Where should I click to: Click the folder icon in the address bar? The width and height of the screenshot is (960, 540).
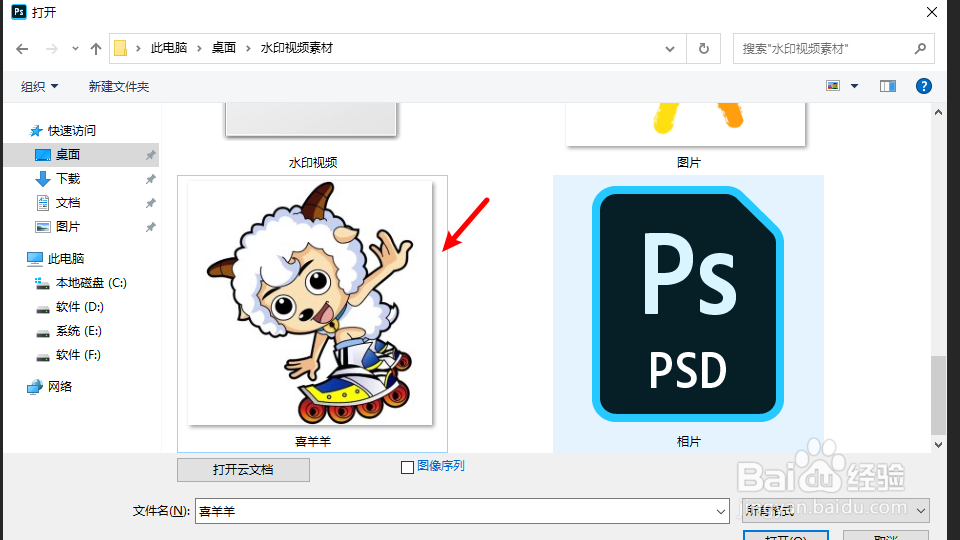tap(121, 48)
